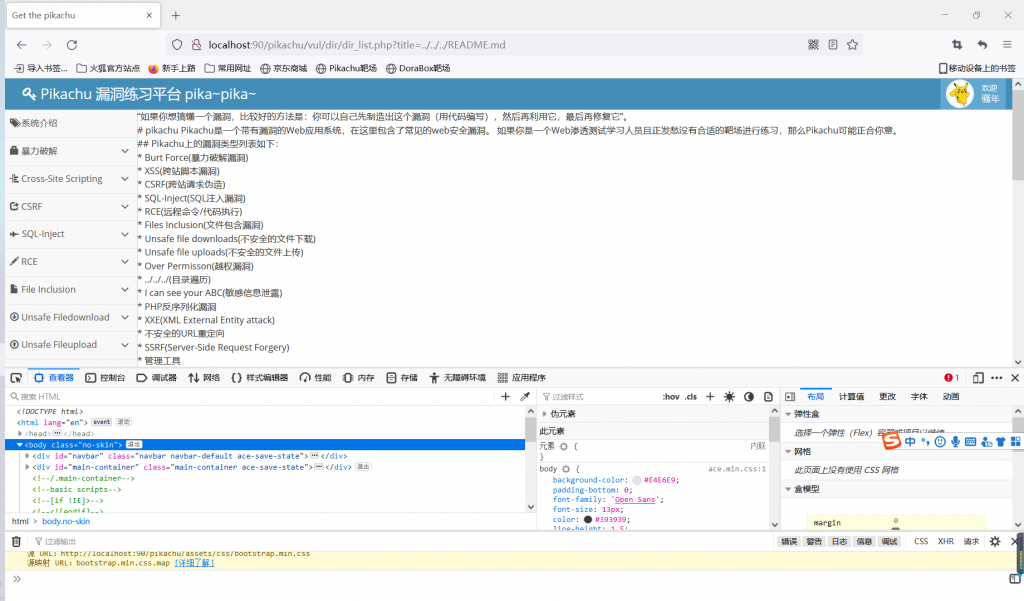Clear console output with trash icon
This screenshot has height=601, width=1024.
tap(16, 542)
